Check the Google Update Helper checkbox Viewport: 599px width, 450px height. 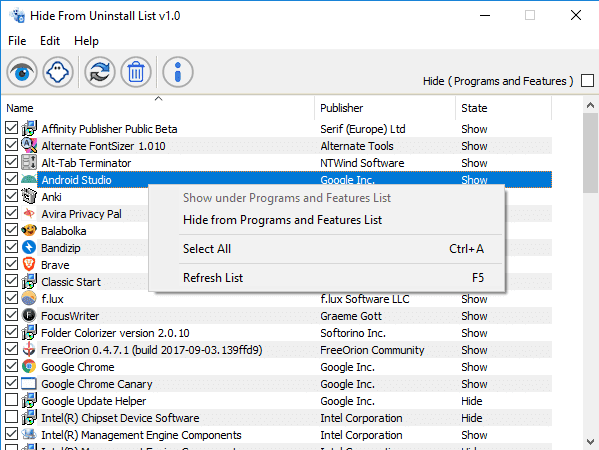point(11,400)
